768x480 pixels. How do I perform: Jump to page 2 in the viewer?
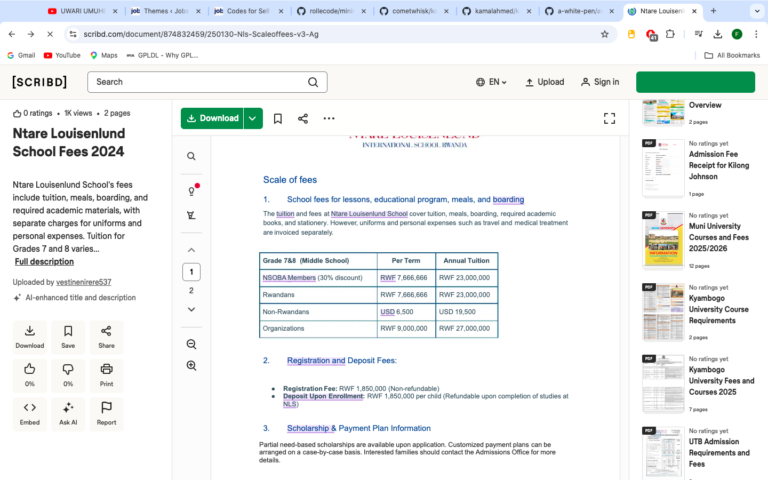click(x=192, y=290)
